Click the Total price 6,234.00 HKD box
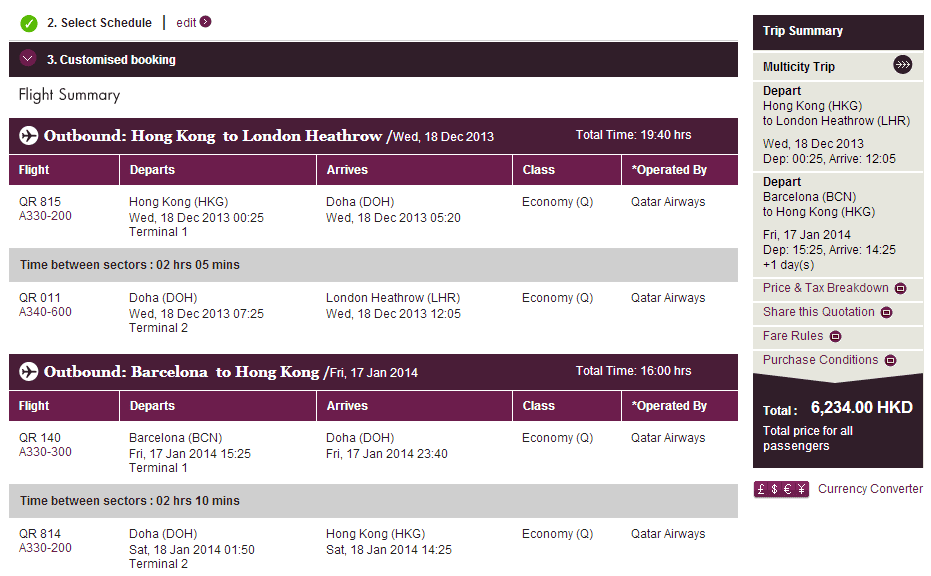 838,420
